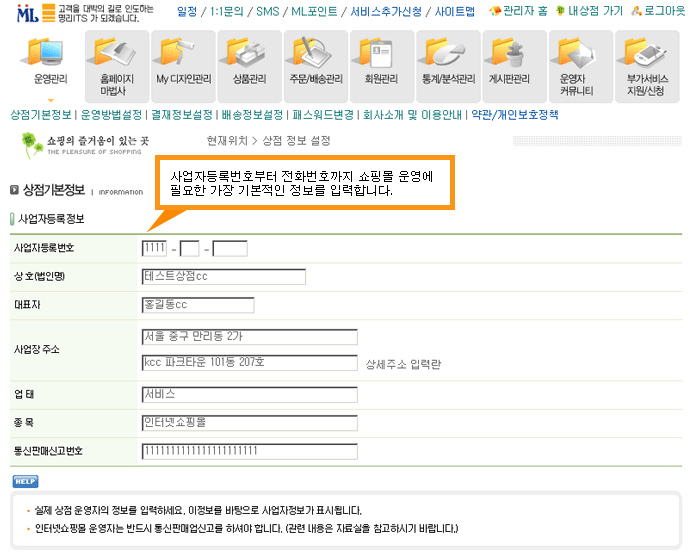Select the 배송정보설정 submenu item

pos(252,115)
